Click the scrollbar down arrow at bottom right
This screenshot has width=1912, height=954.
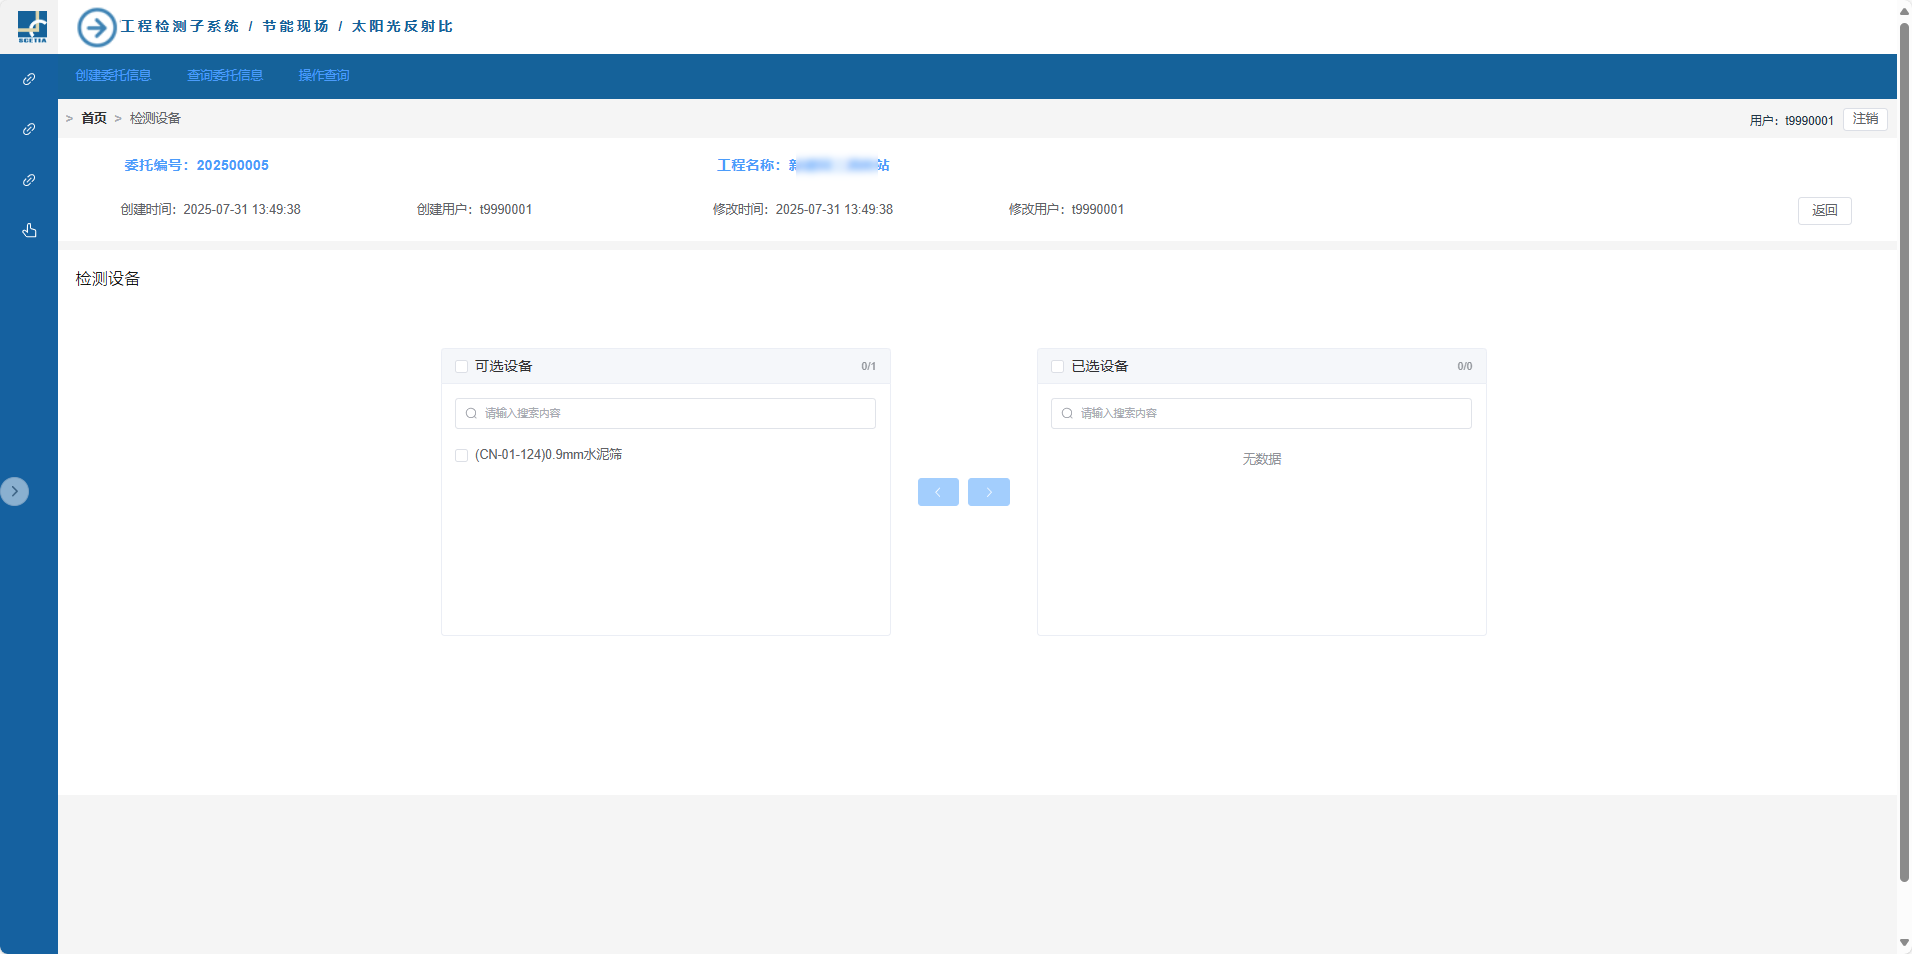[1904, 943]
